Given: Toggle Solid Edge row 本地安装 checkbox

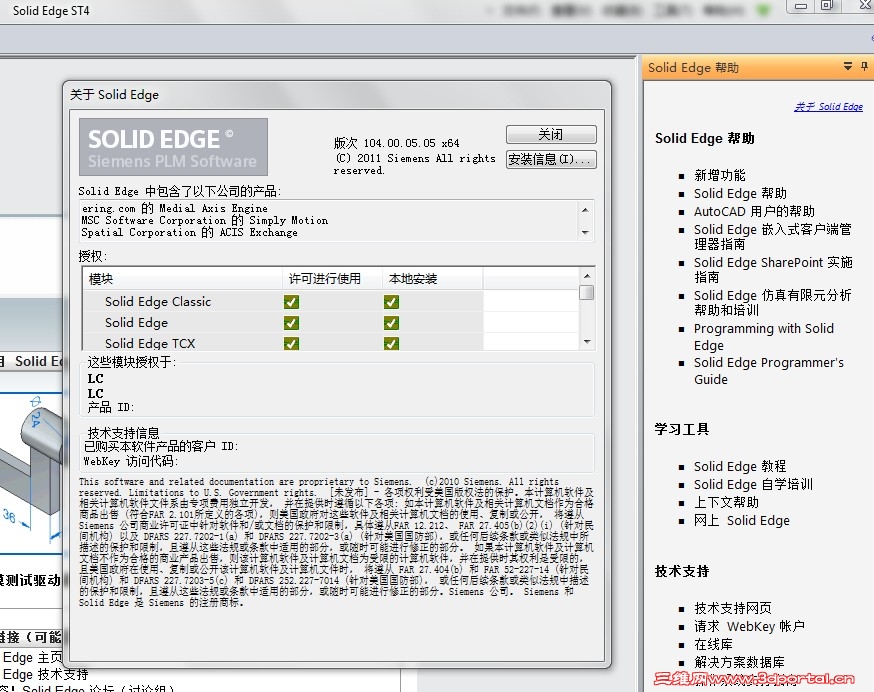Looking at the screenshot, I should (x=391, y=323).
